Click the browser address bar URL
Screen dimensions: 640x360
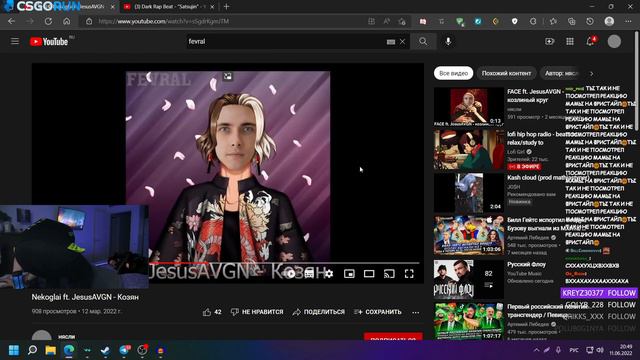[x=163, y=21]
